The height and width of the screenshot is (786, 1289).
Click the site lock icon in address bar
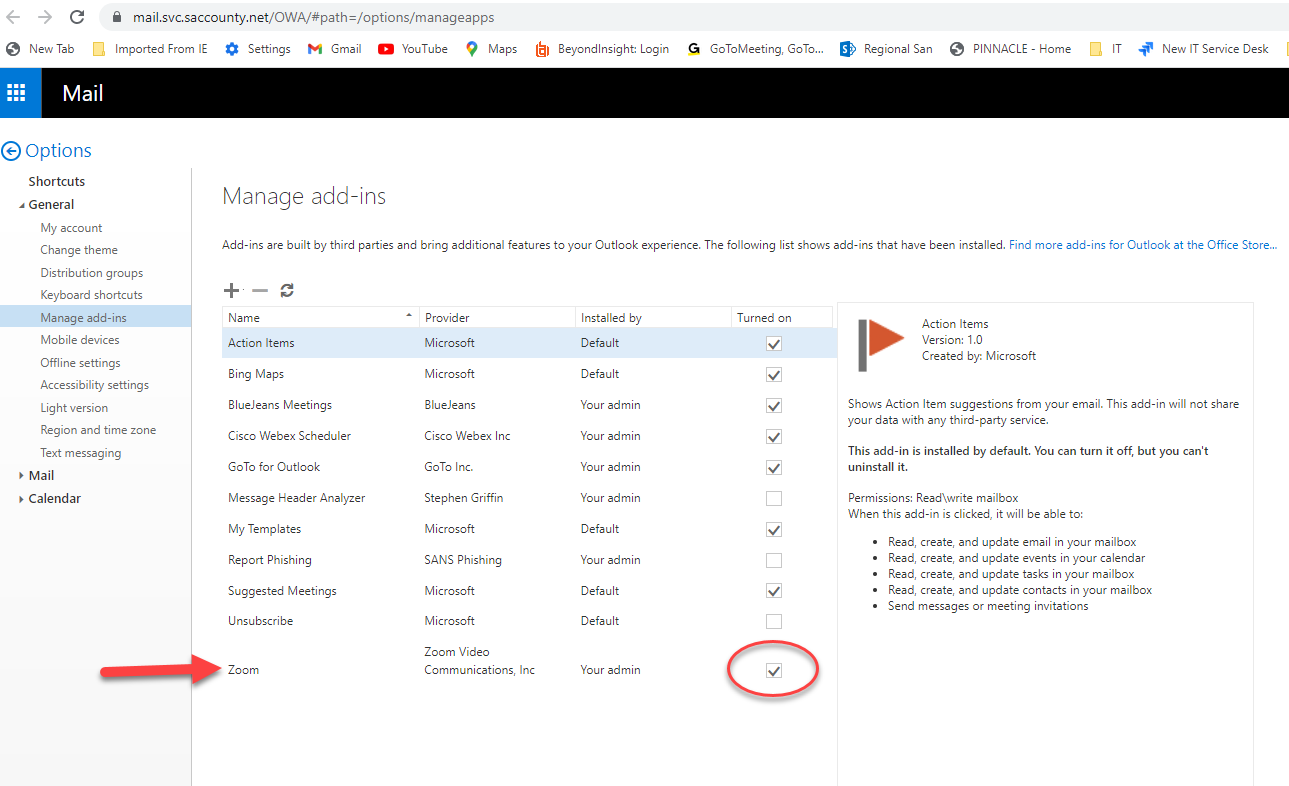click(117, 17)
